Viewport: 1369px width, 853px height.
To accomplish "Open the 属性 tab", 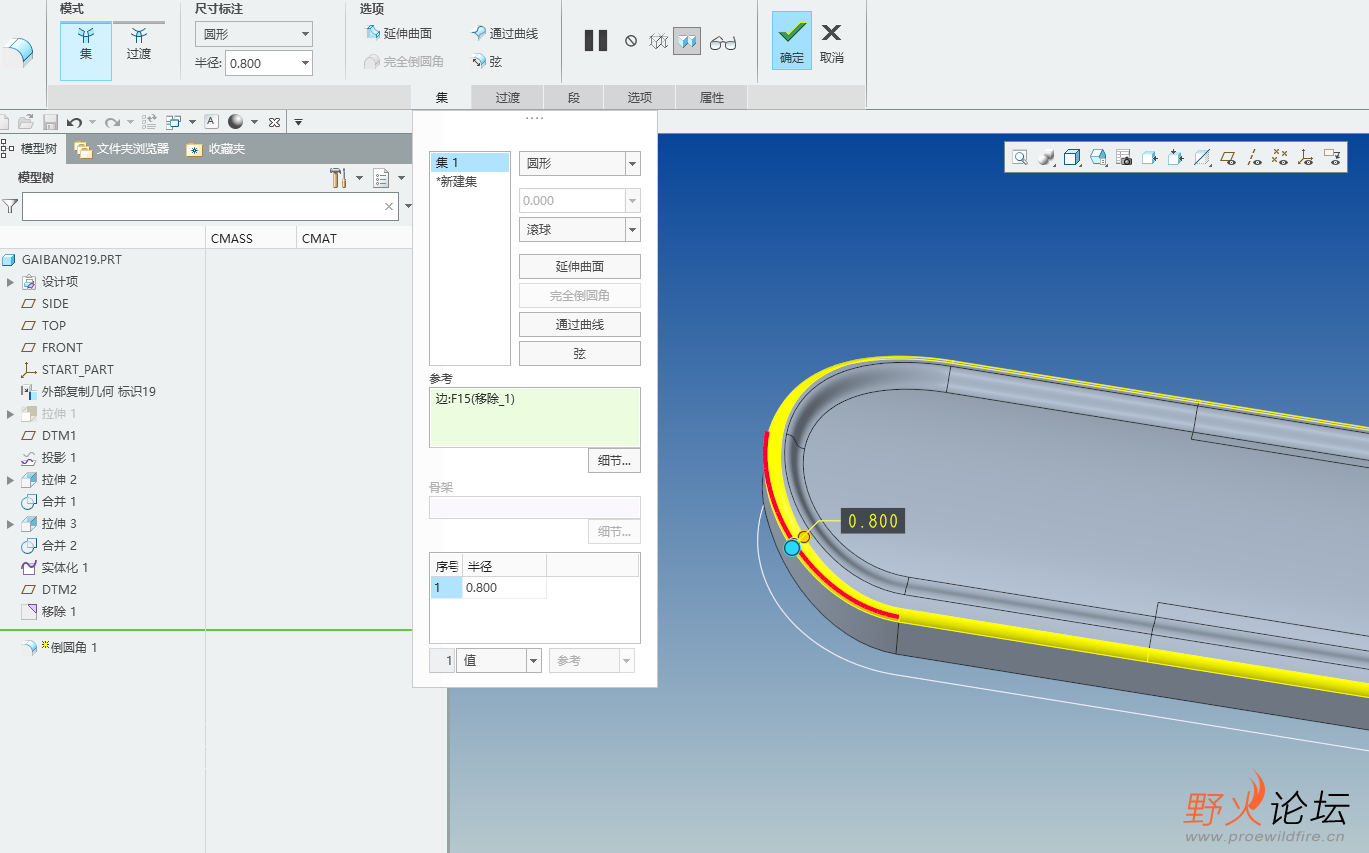I will (712, 97).
